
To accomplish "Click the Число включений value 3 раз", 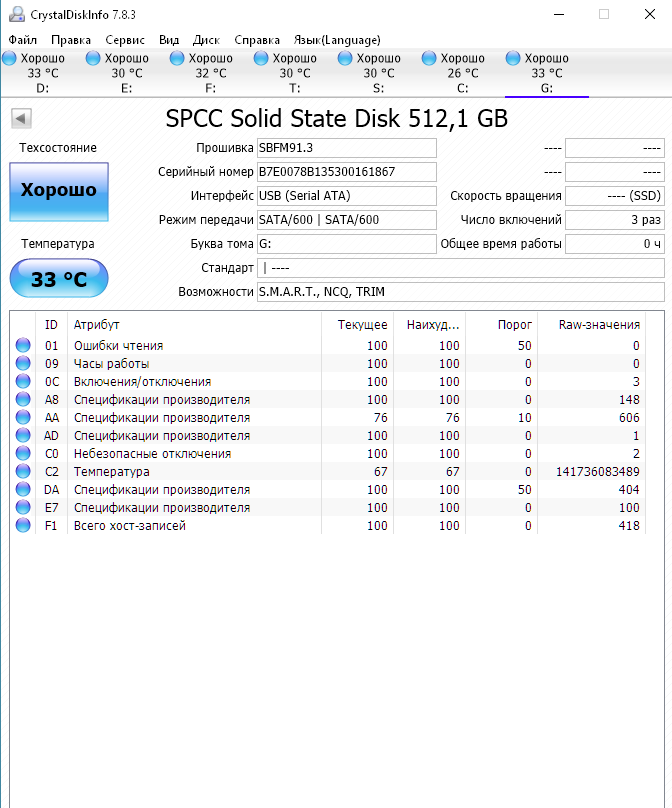I will pos(615,220).
